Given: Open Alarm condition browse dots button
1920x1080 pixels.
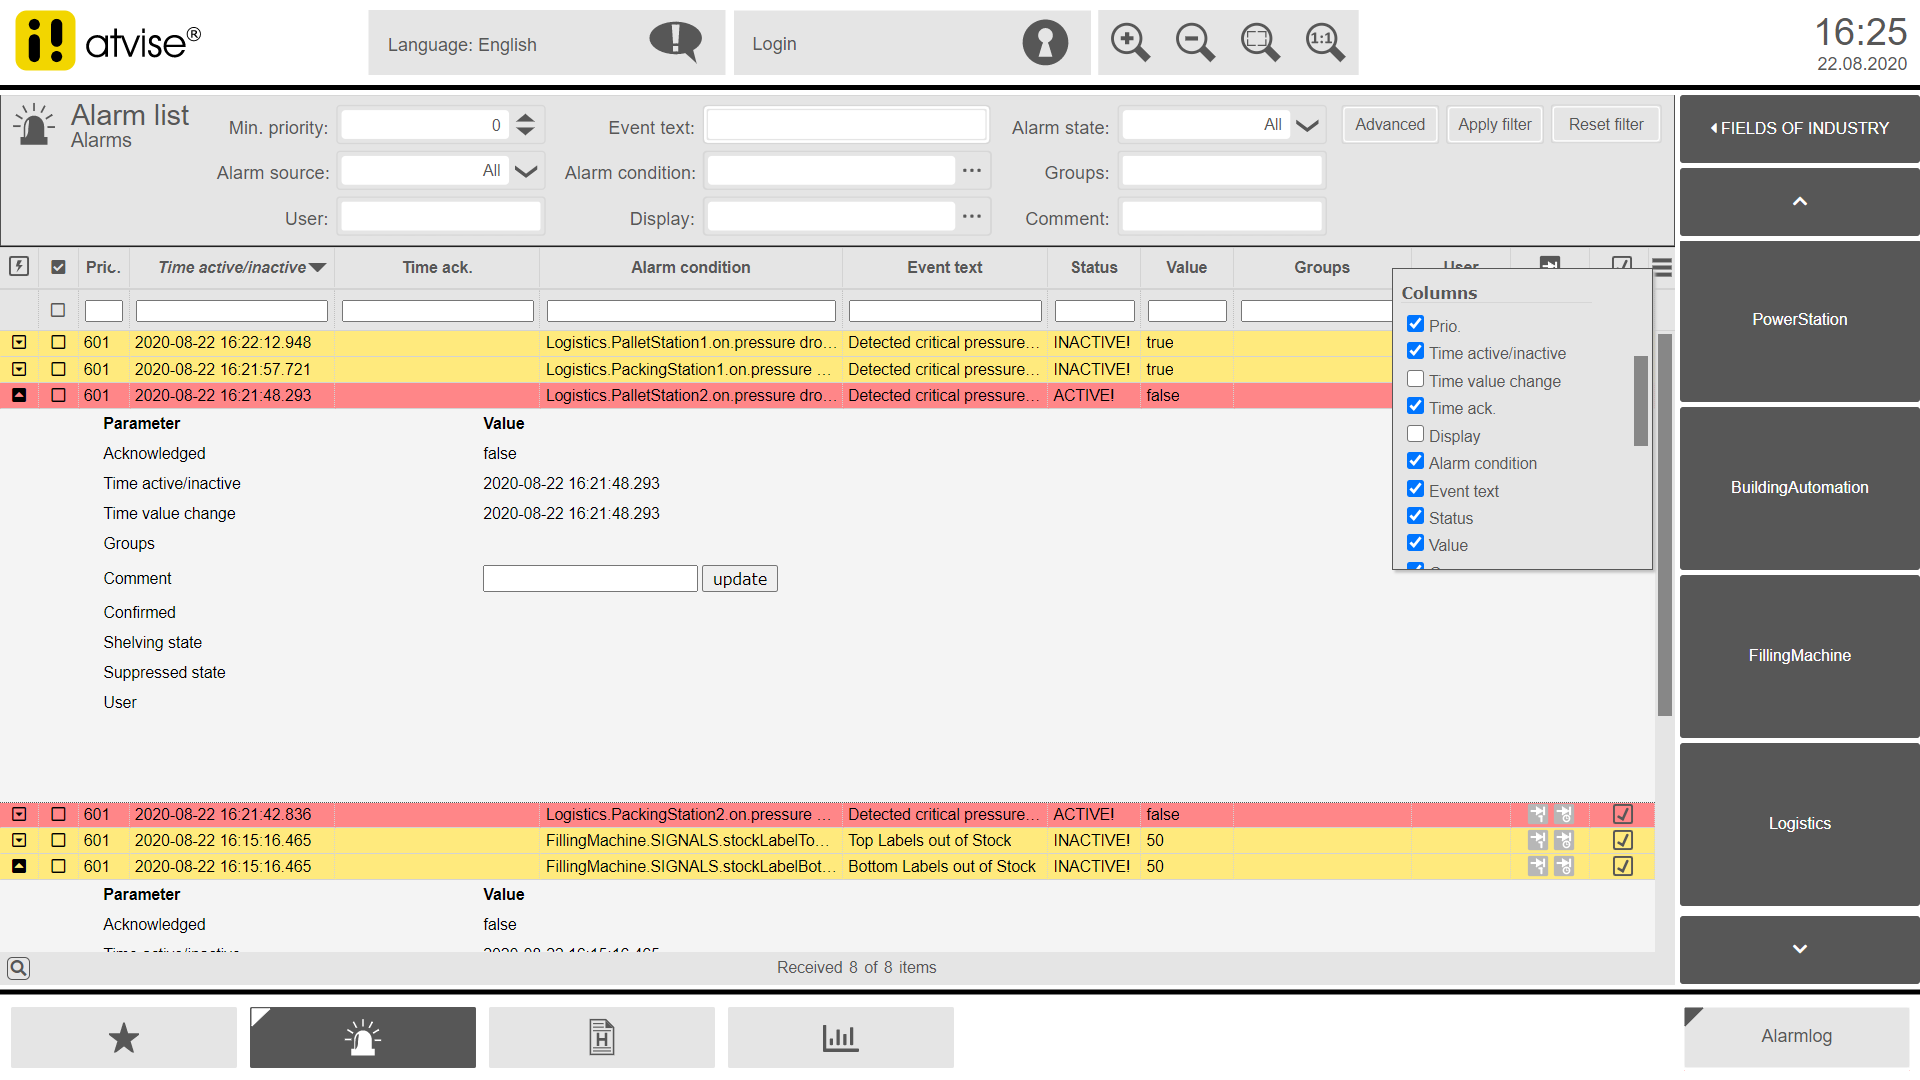Looking at the screenshot, I should 972,171.
